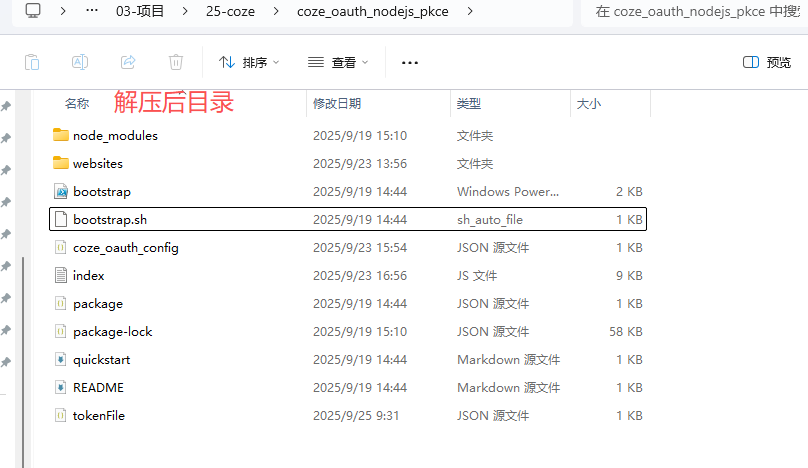The image size is (808, 468).
Task: Select file name bootstrap.sh
Action: (x=110, y=220)
